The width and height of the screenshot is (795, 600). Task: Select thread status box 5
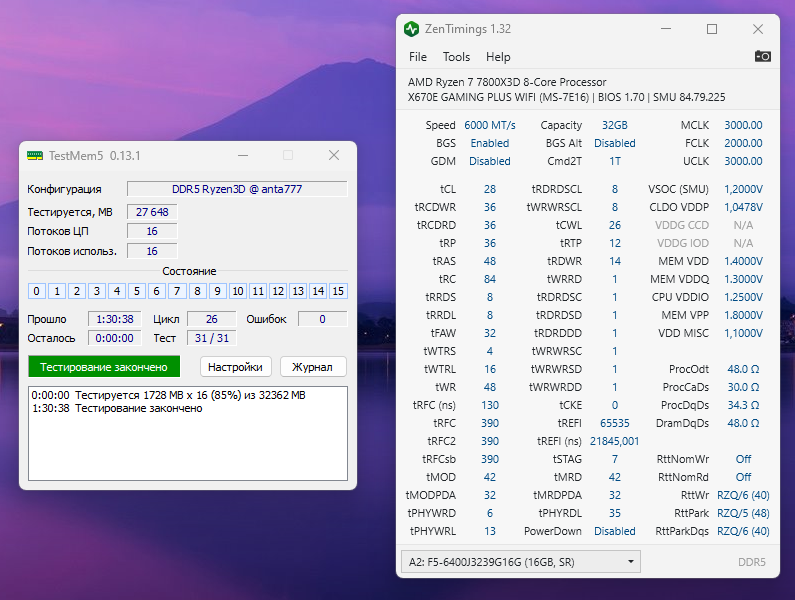coord(137,291)
